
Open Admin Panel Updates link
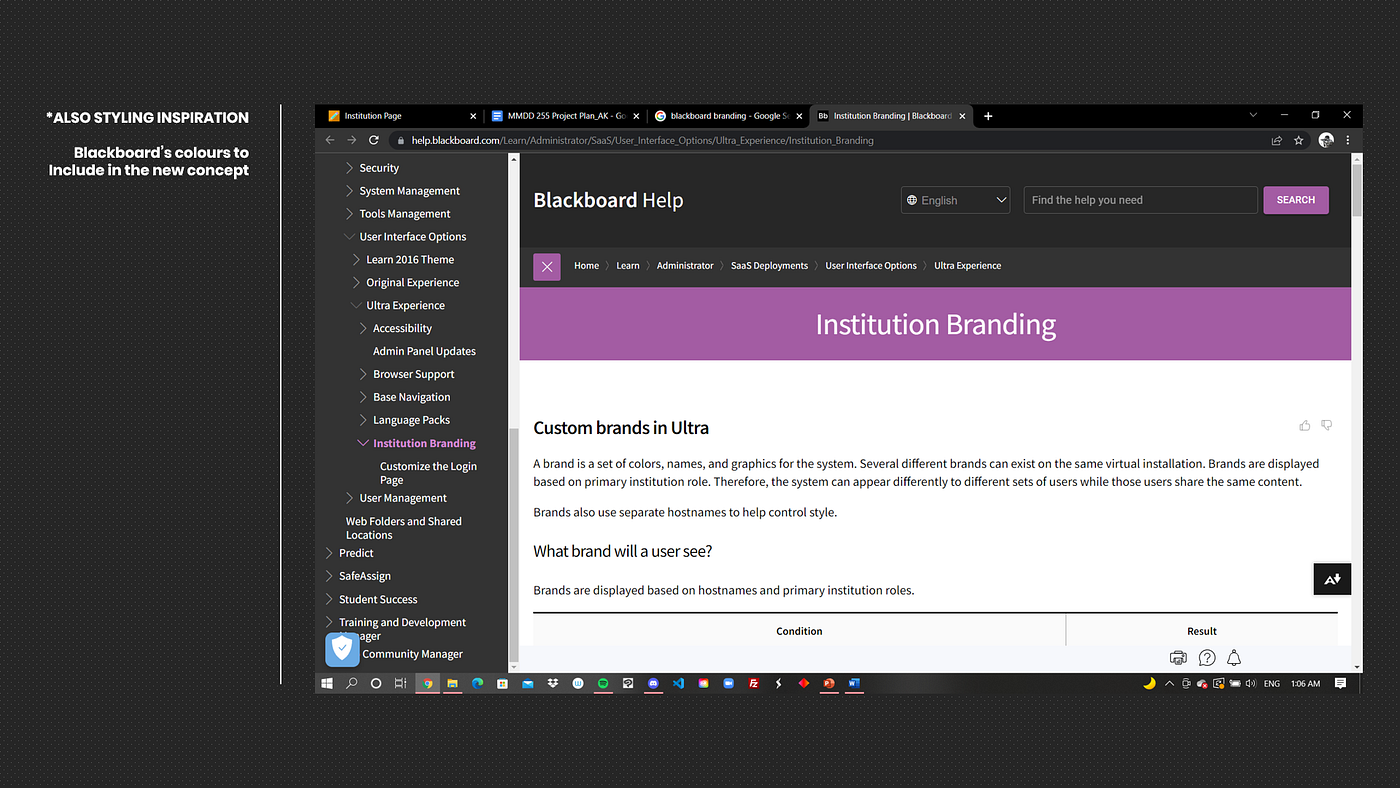point(424,352)
